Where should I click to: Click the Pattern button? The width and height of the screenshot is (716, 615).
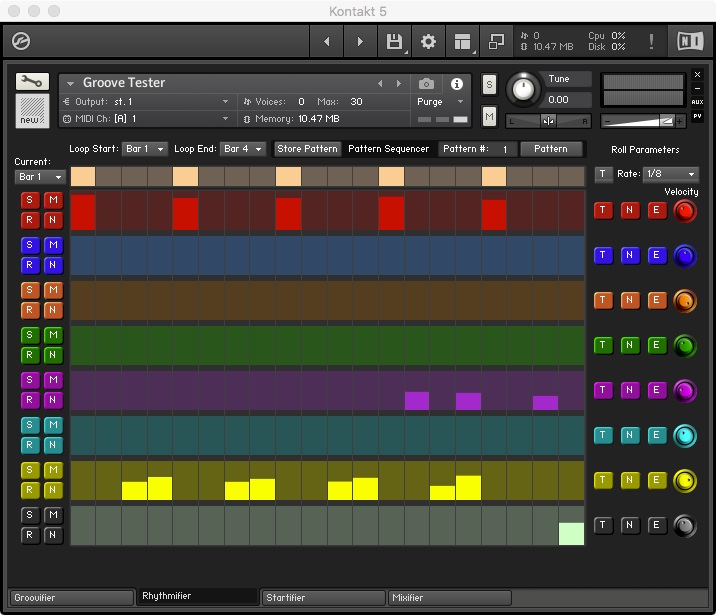pos(550,149)
